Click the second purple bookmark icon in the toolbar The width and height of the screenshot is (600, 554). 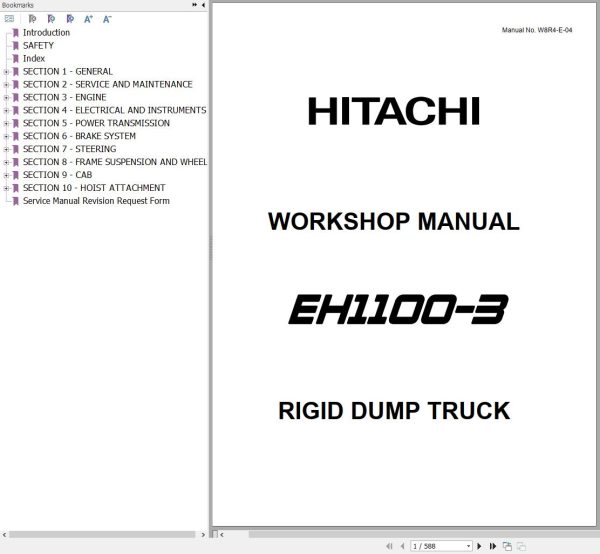point(51,19)
